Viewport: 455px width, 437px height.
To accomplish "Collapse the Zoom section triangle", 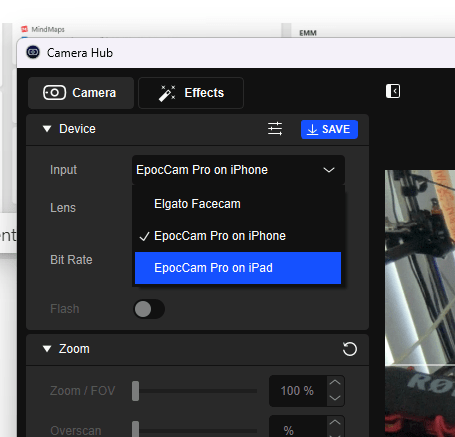I will pyautogui.click(x=47, y=349).
